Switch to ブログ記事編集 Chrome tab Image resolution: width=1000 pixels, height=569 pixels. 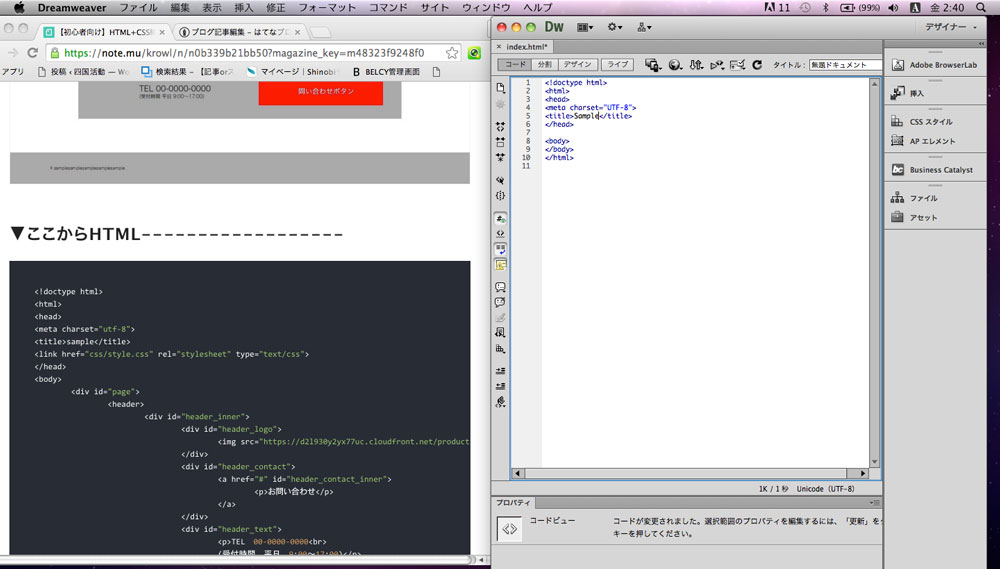pyautogui.click(x=238, y=32)
